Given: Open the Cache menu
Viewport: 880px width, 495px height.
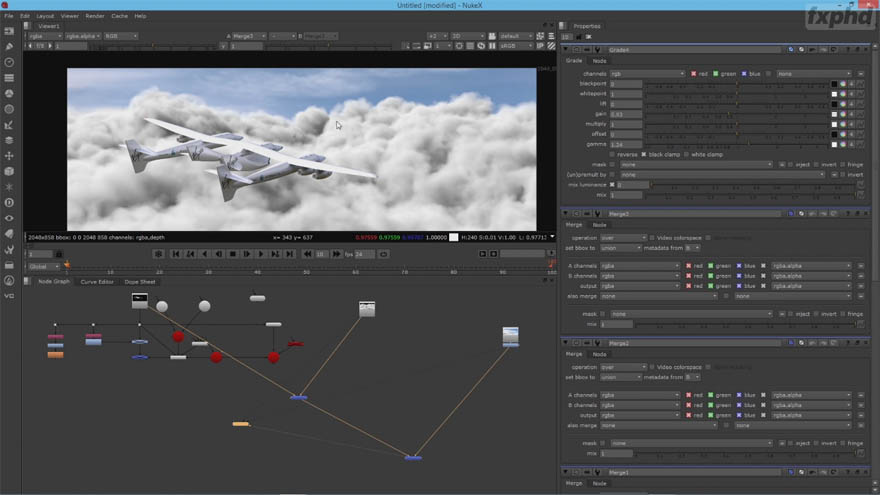Looking at the screenshot, I should 119,16.
